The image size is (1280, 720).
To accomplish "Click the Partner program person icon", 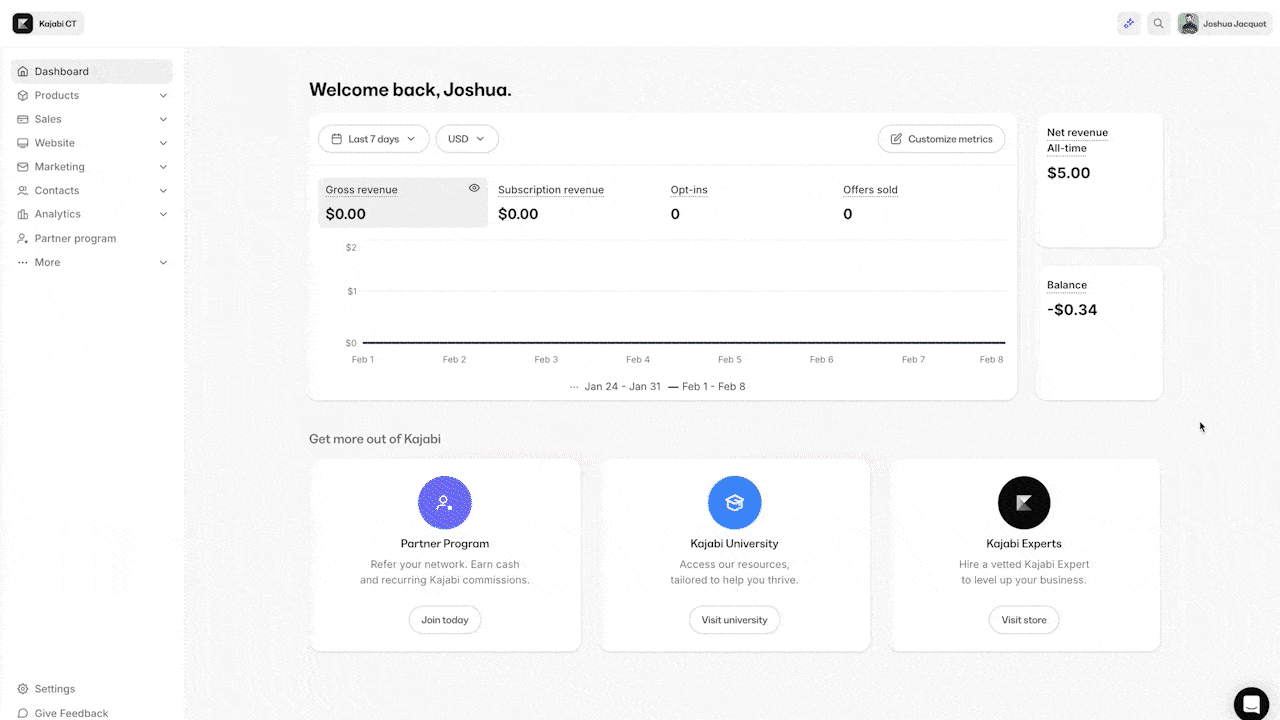I will tap(23, 239).
